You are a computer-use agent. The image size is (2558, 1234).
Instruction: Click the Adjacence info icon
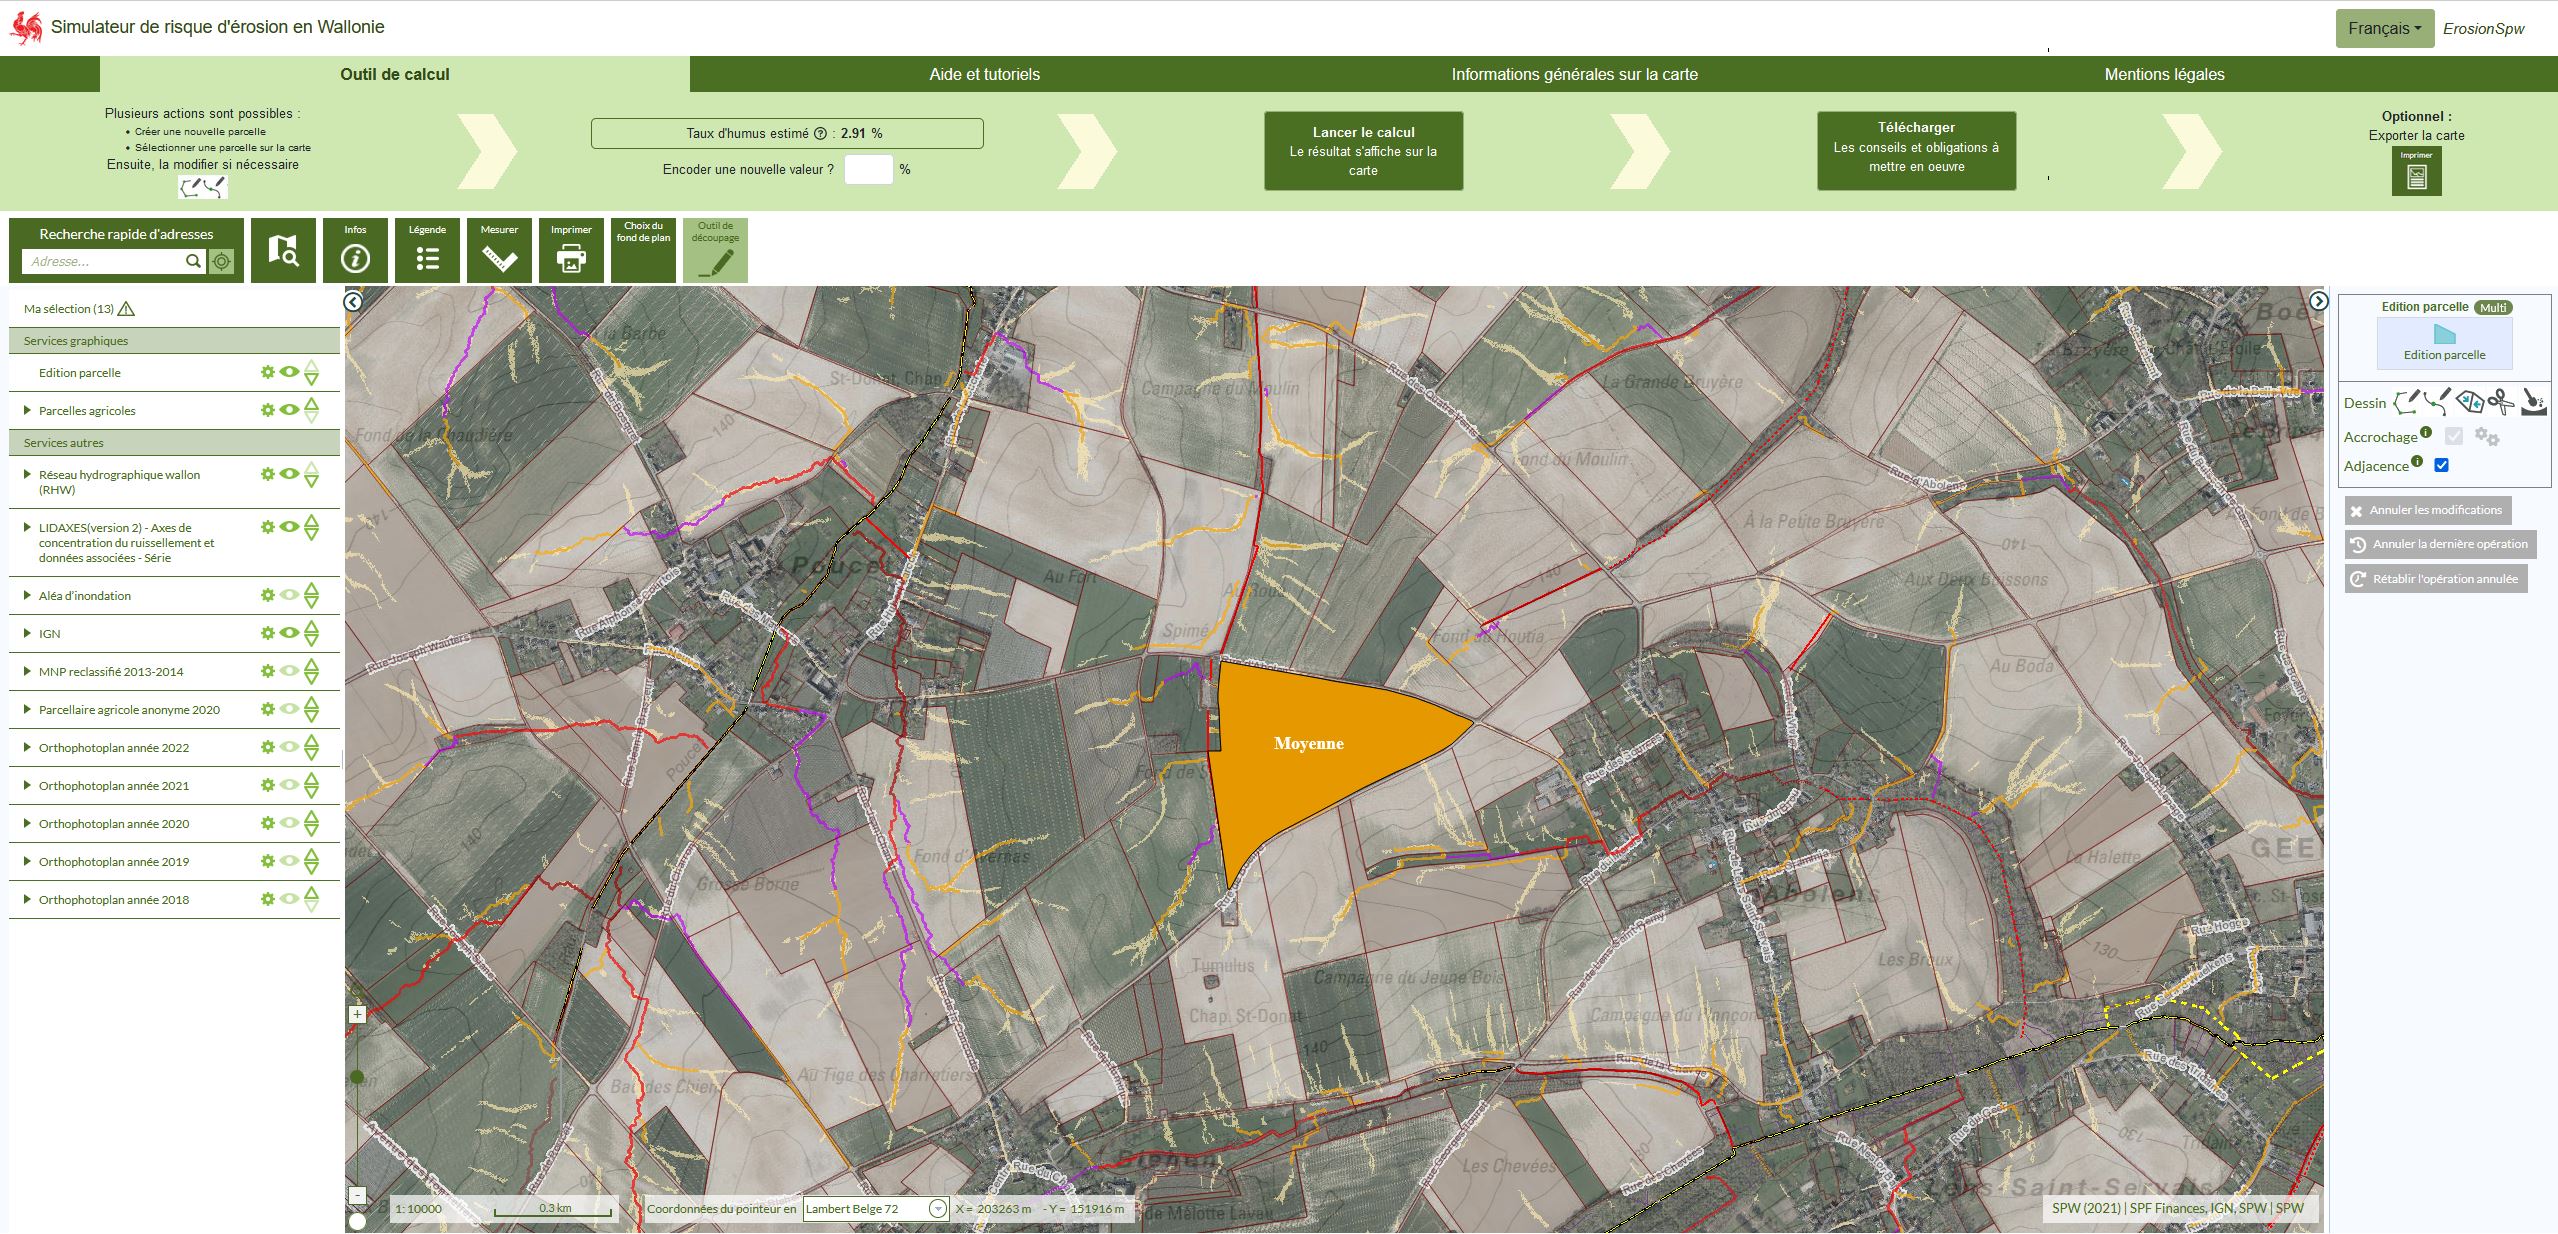(x=2417, y=461)
